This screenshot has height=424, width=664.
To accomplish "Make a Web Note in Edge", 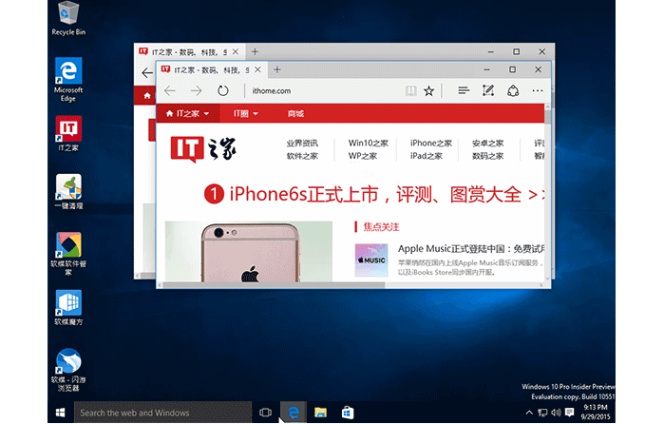I will 488,90.
